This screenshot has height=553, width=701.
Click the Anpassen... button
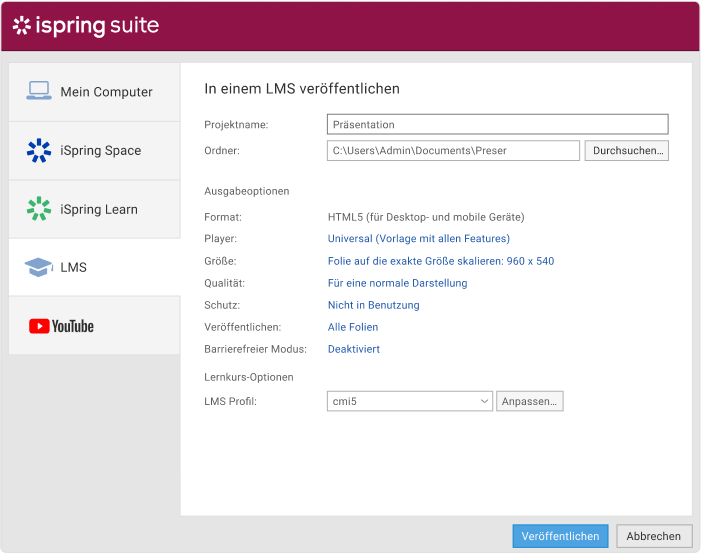tap(530, 401)
